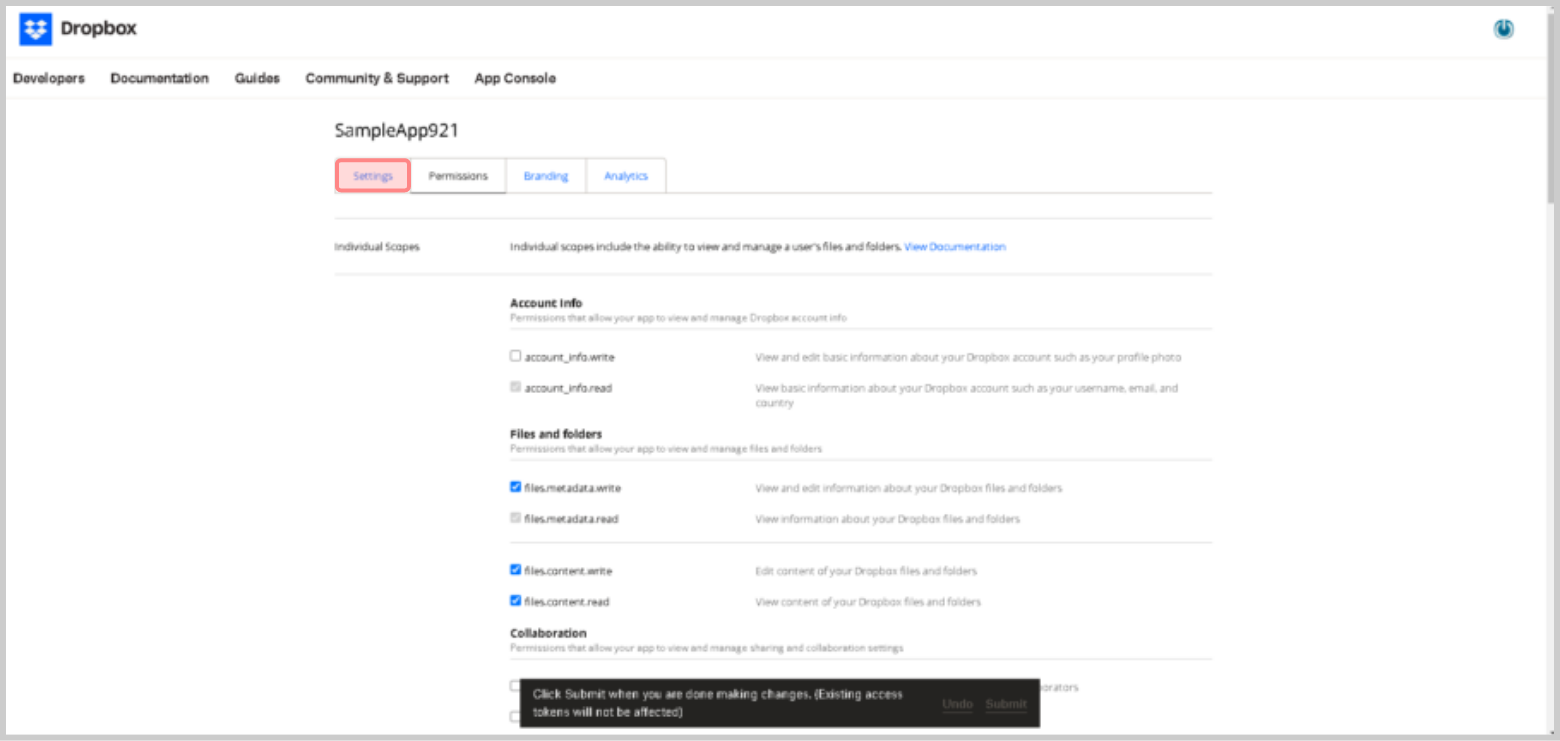
Task: Go to Documentation in the top navigation
Action: point(160,78)
